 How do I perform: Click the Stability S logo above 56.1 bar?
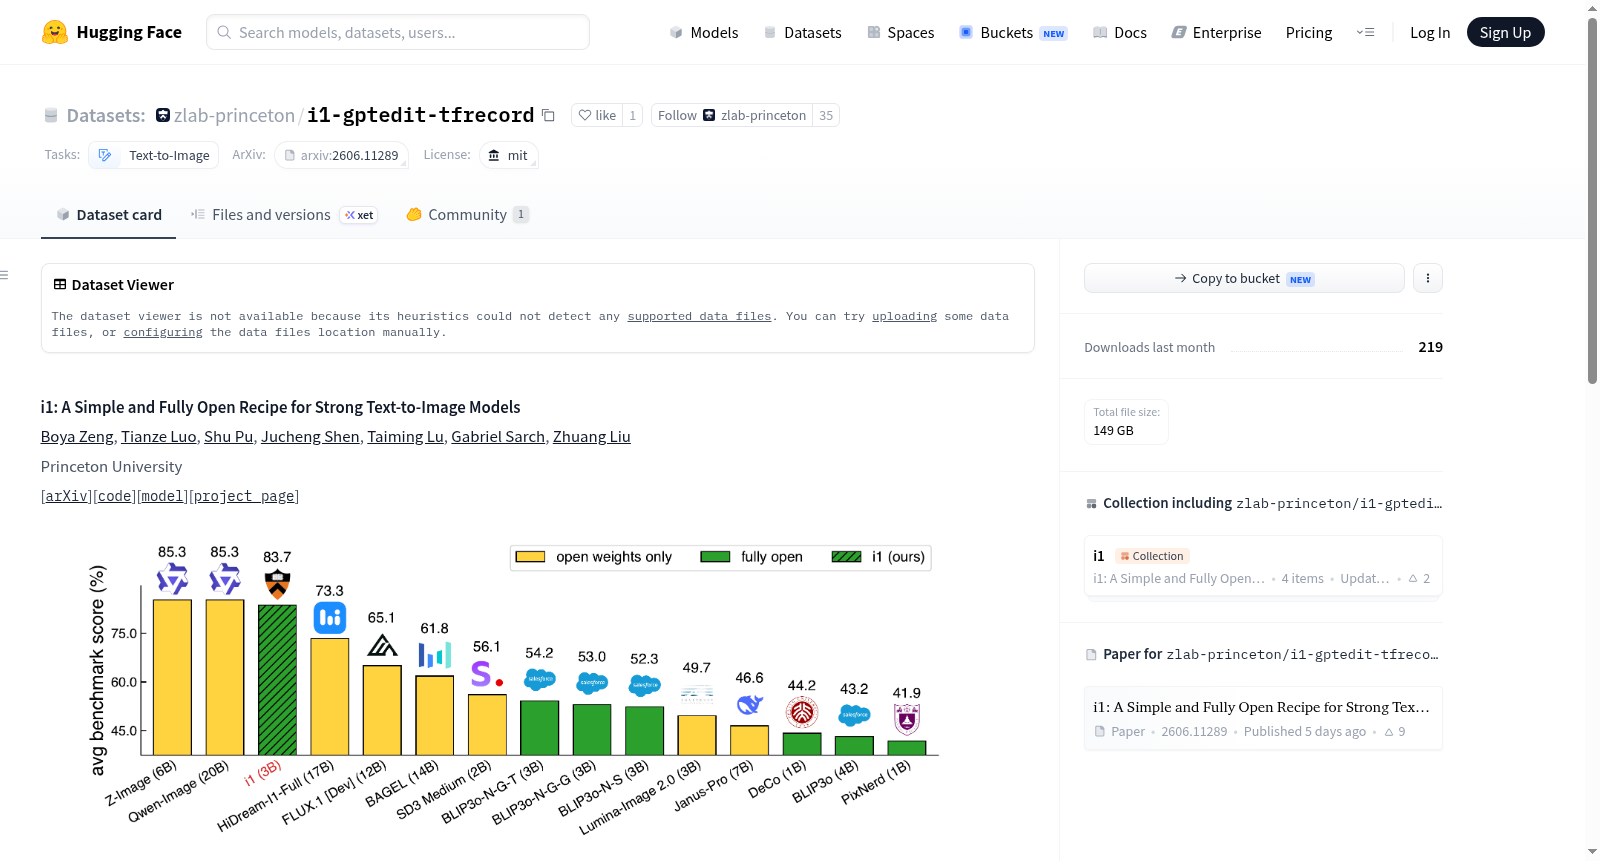486,673
